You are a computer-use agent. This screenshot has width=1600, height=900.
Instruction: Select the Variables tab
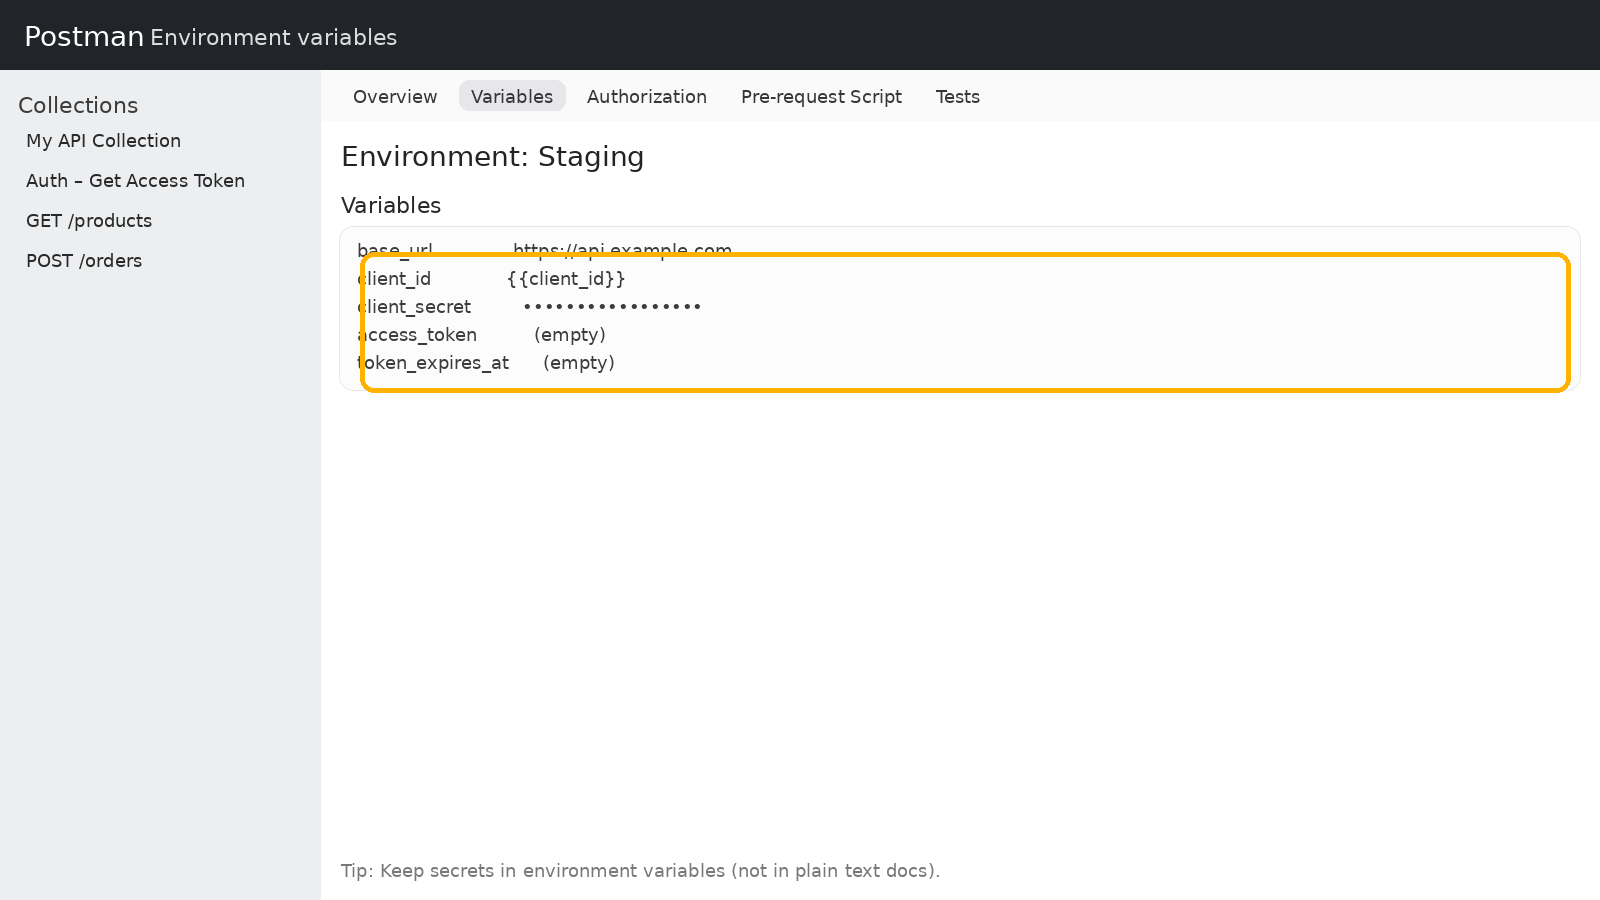click(512, 97)
